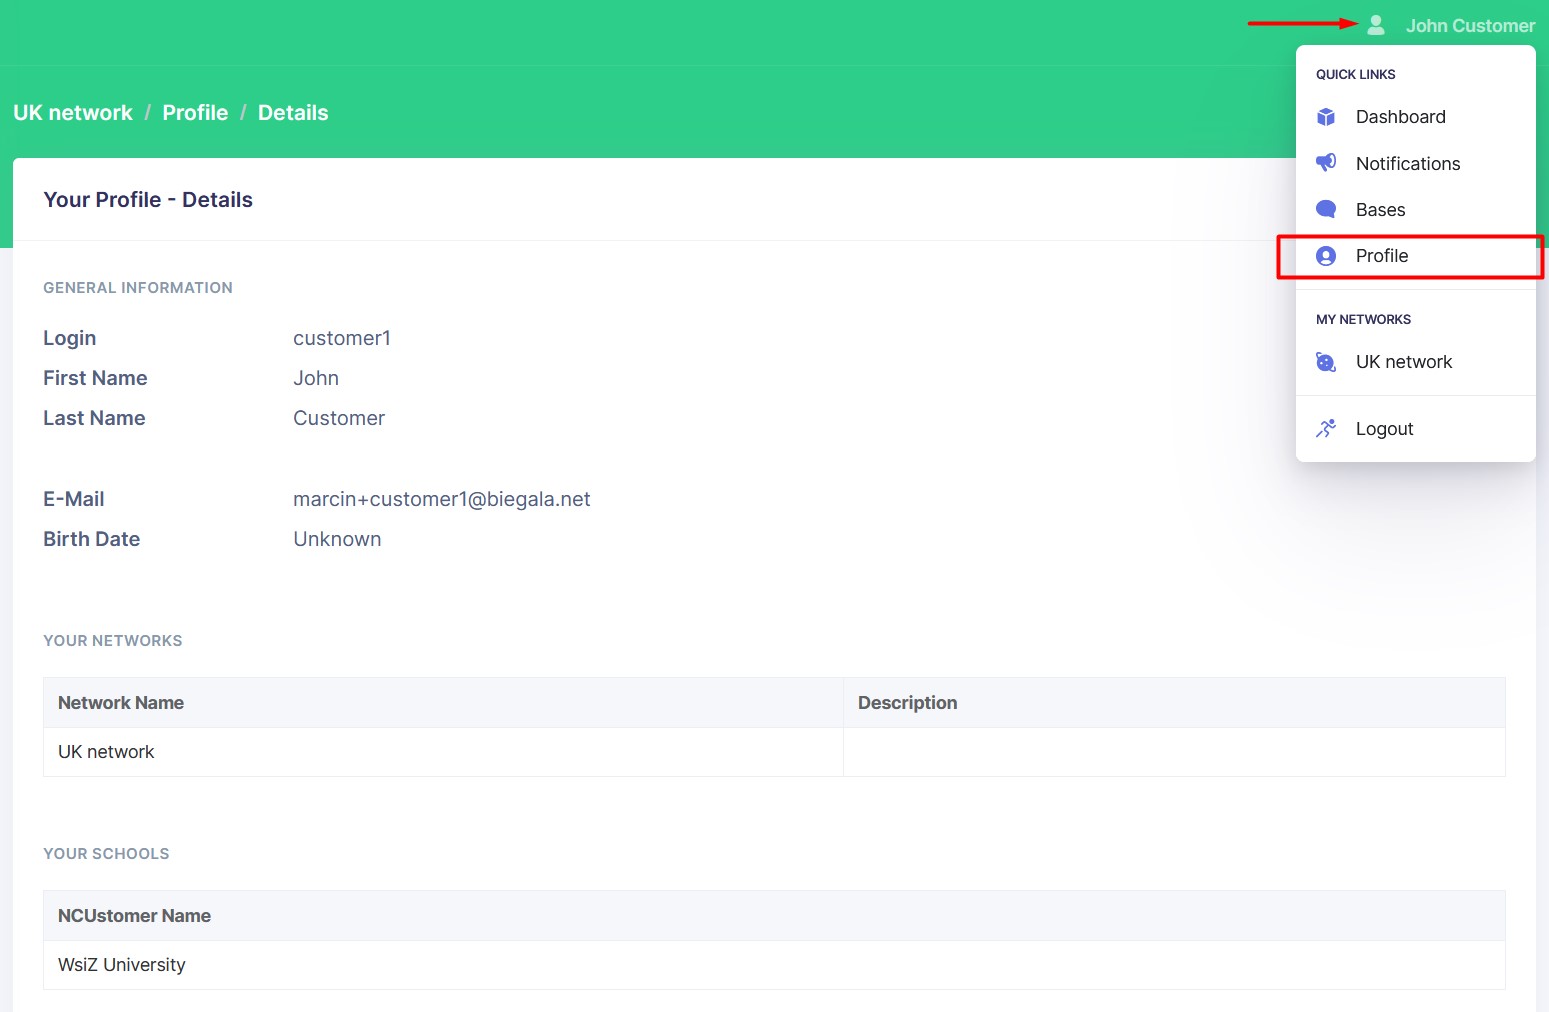The height and width of the screenshot is (1012, 1549).
Task: Click the Dashboard cube icon
Action: point(1326,117)
